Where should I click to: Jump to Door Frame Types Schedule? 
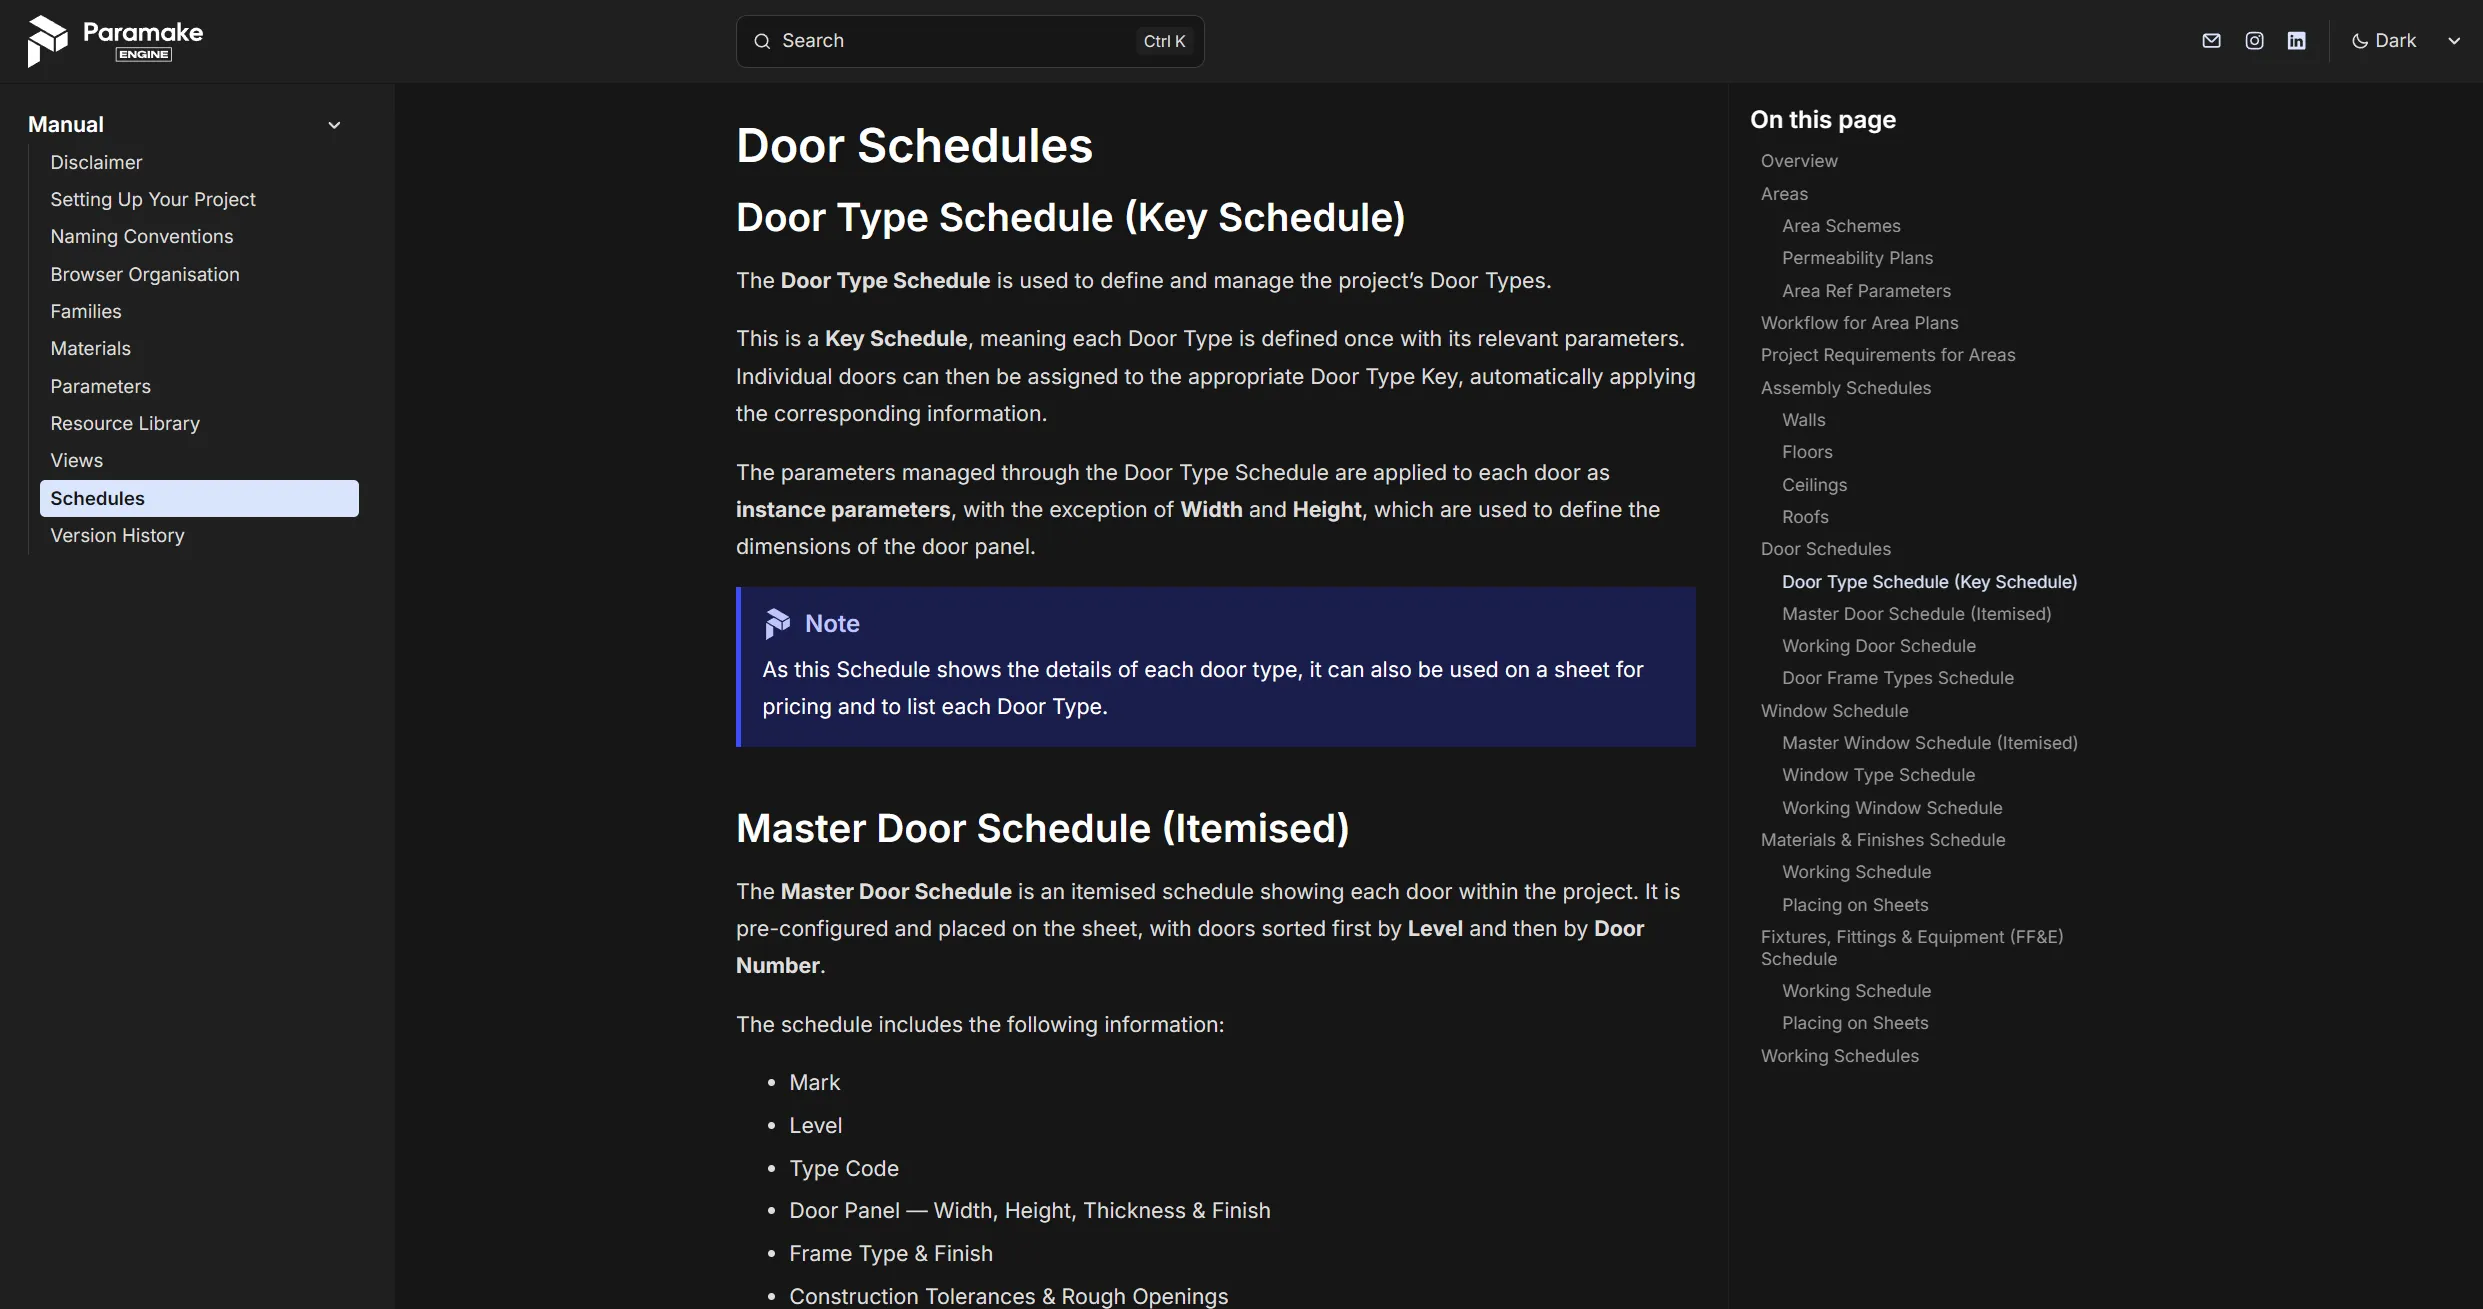coord(1898,678)
